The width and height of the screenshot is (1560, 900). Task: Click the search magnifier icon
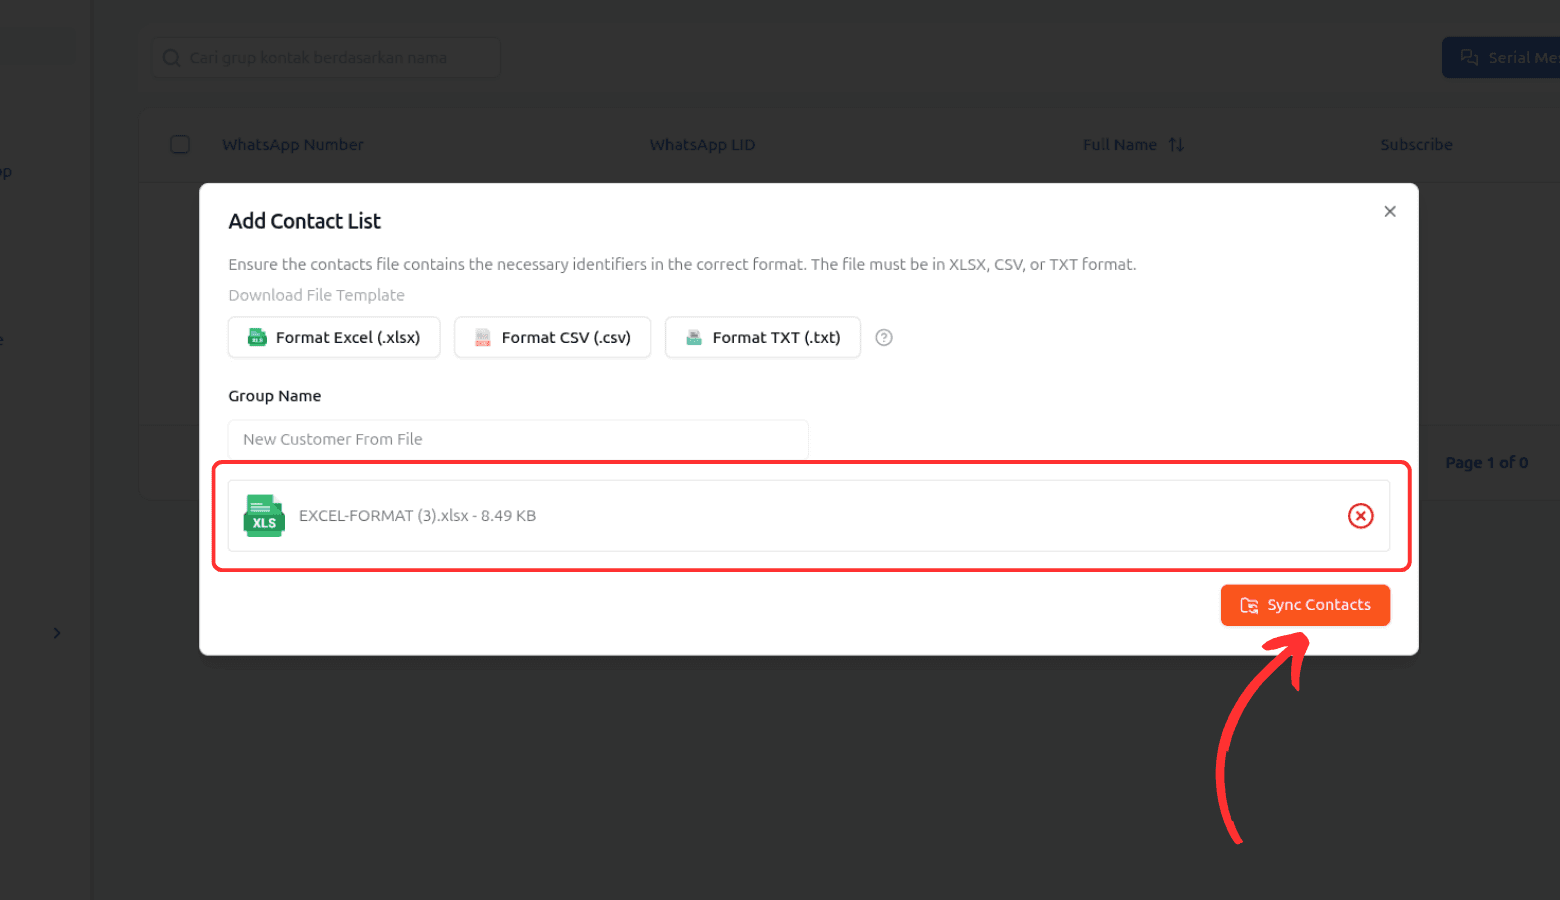pos(172,58)
